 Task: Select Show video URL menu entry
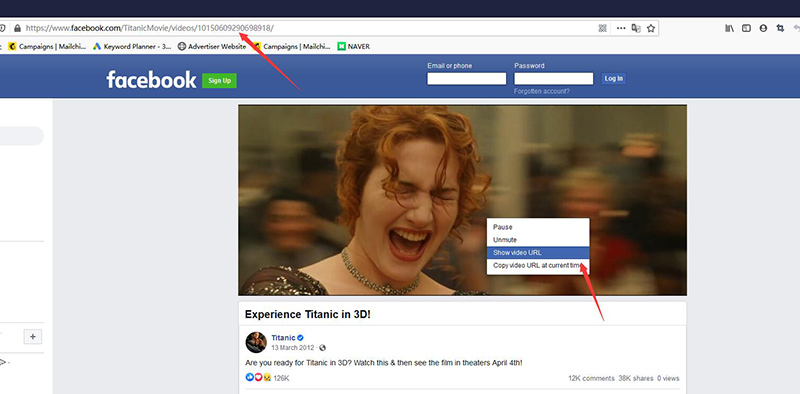538,253
